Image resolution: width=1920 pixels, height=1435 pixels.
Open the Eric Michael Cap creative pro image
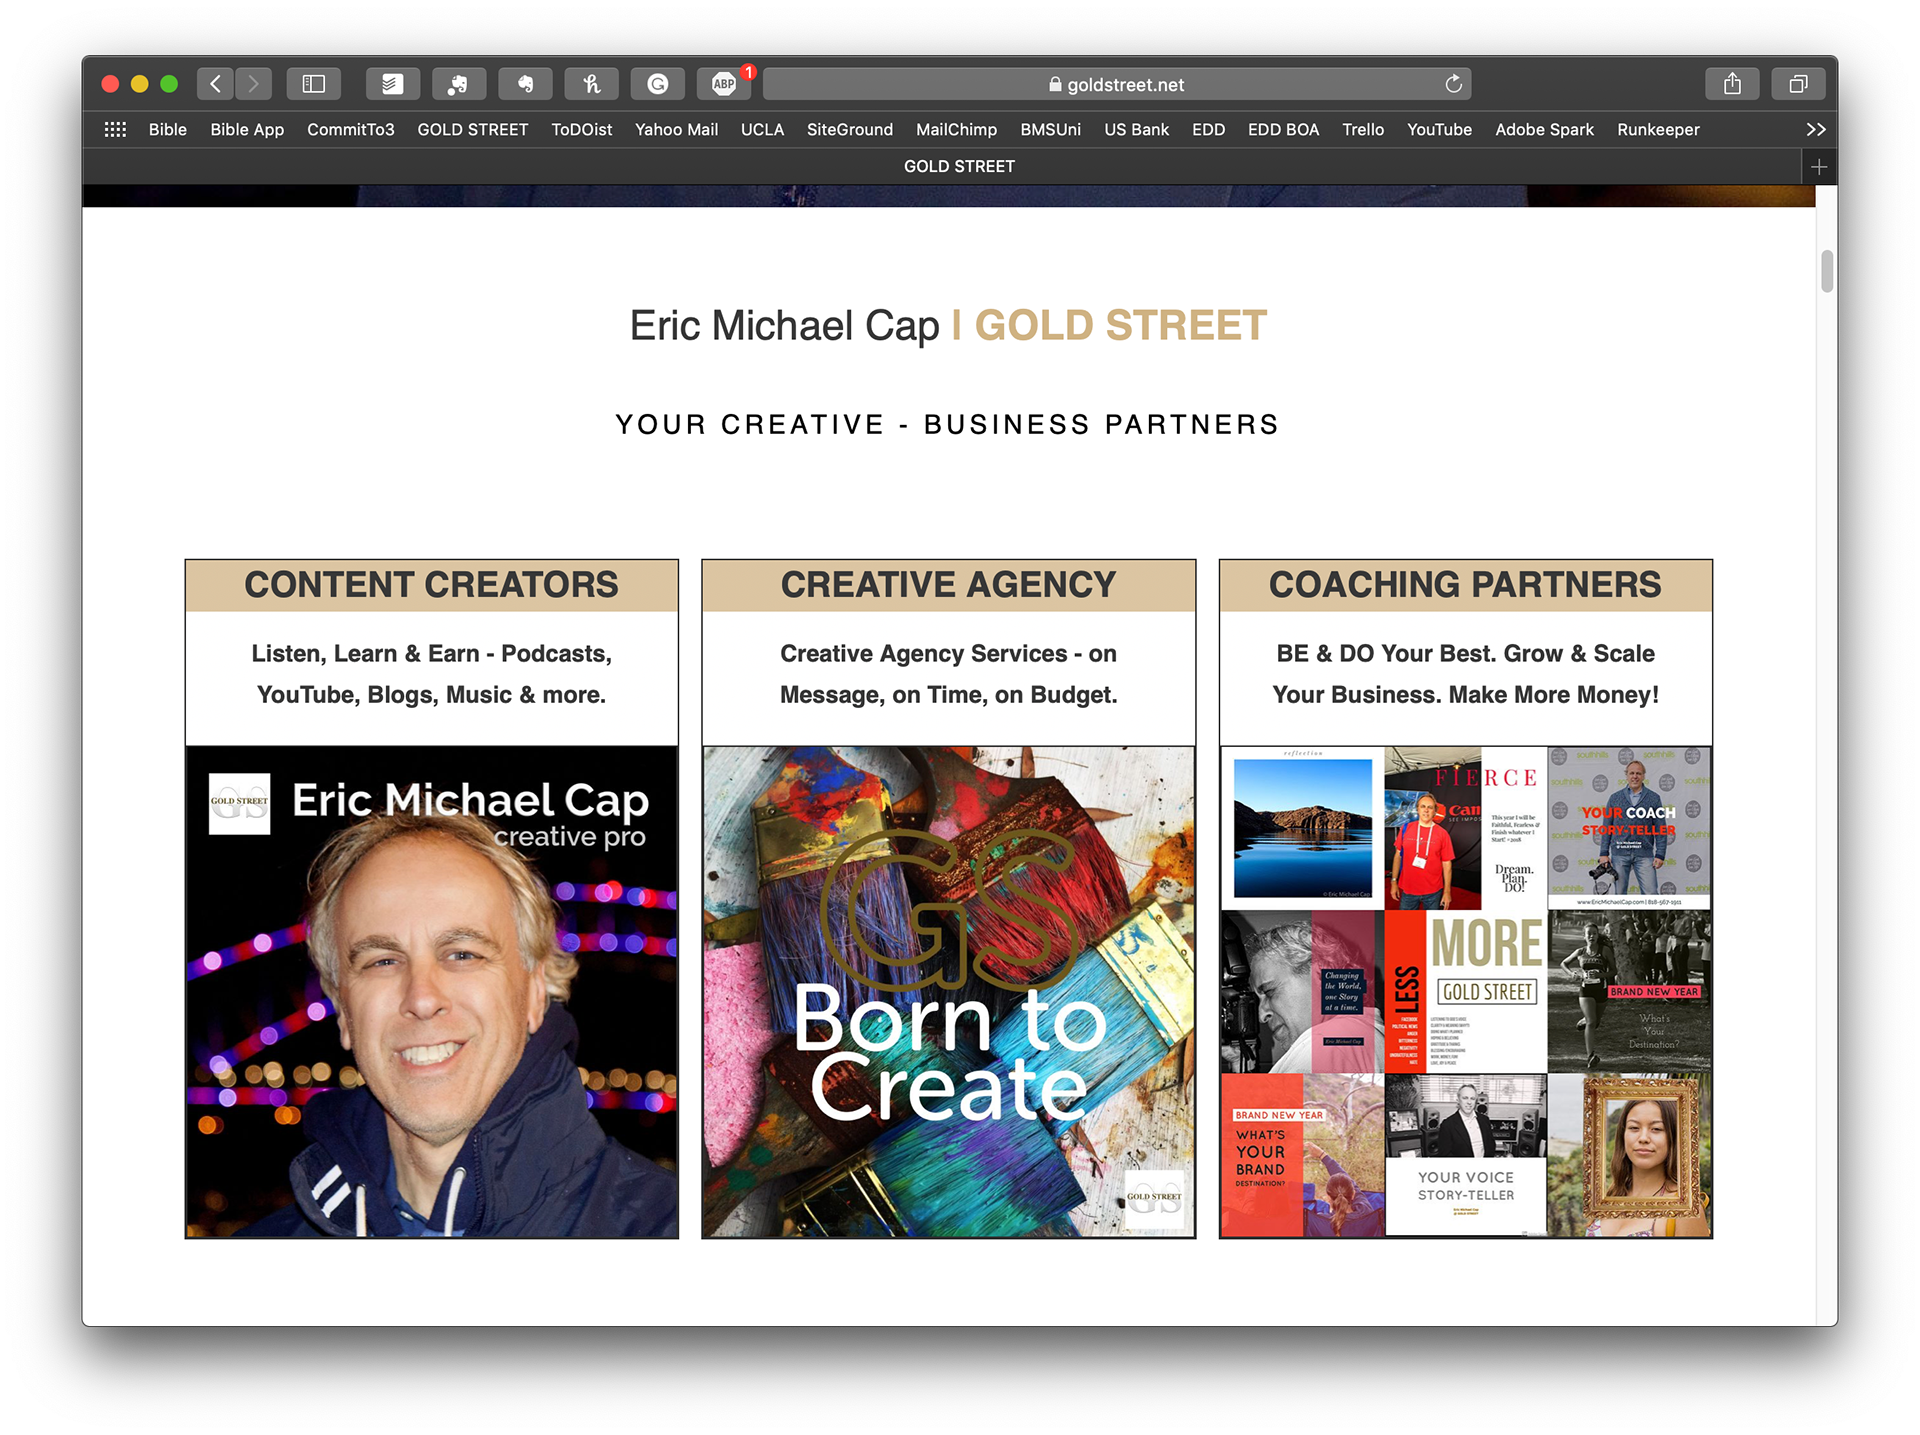(x=432, y=992)
